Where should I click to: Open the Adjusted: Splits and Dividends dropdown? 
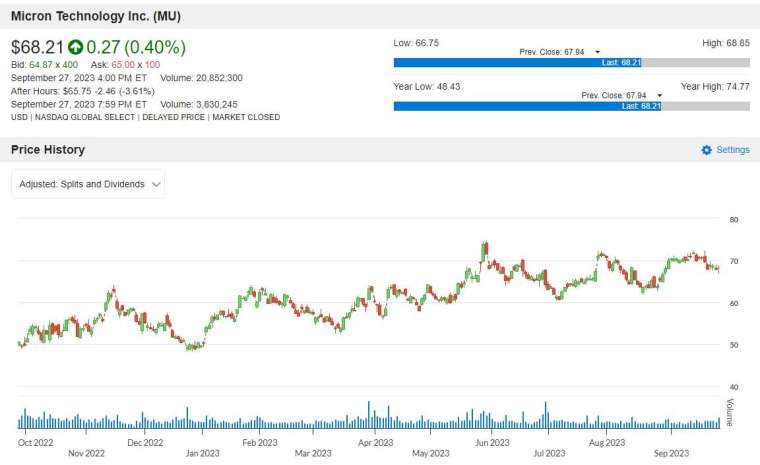coord(88,184)
